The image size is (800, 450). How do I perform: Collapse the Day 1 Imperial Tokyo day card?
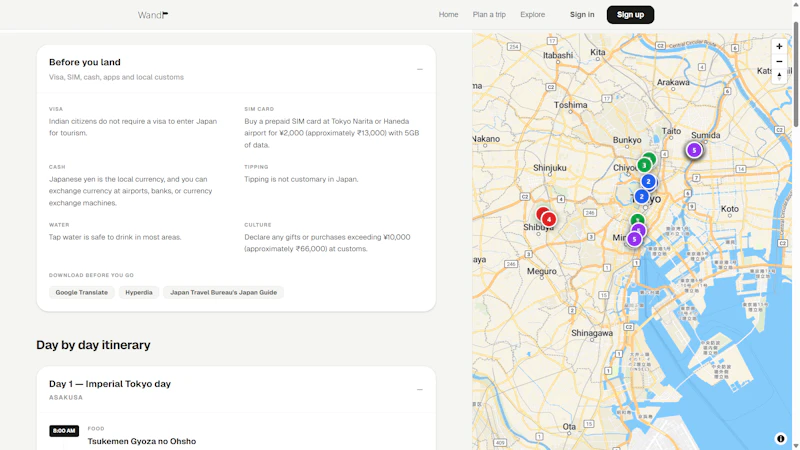coord(419,390)
